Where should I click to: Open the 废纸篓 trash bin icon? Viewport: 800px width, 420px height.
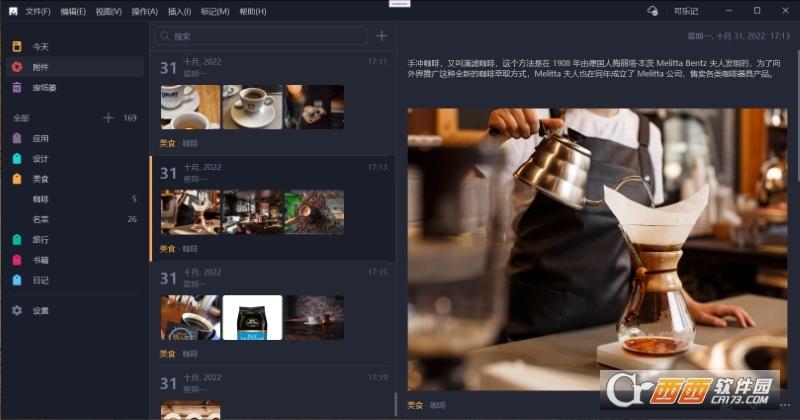(17, 87)
